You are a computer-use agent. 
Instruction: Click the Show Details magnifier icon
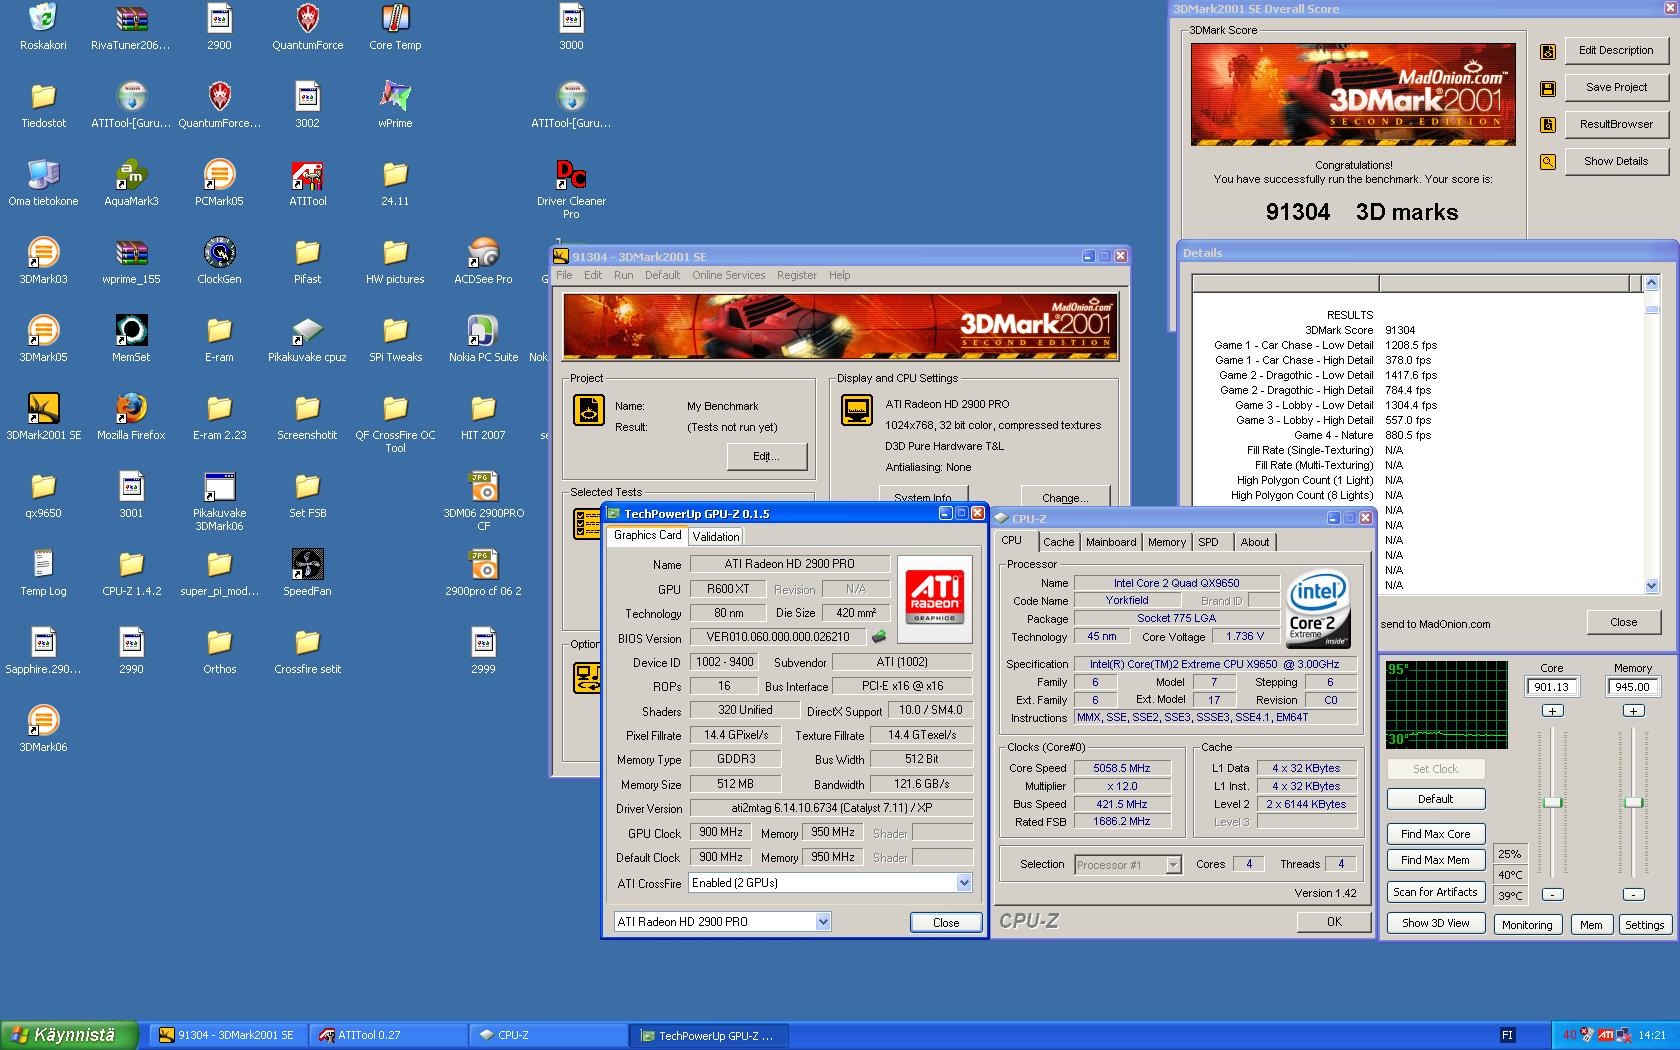click(1548, 162)
